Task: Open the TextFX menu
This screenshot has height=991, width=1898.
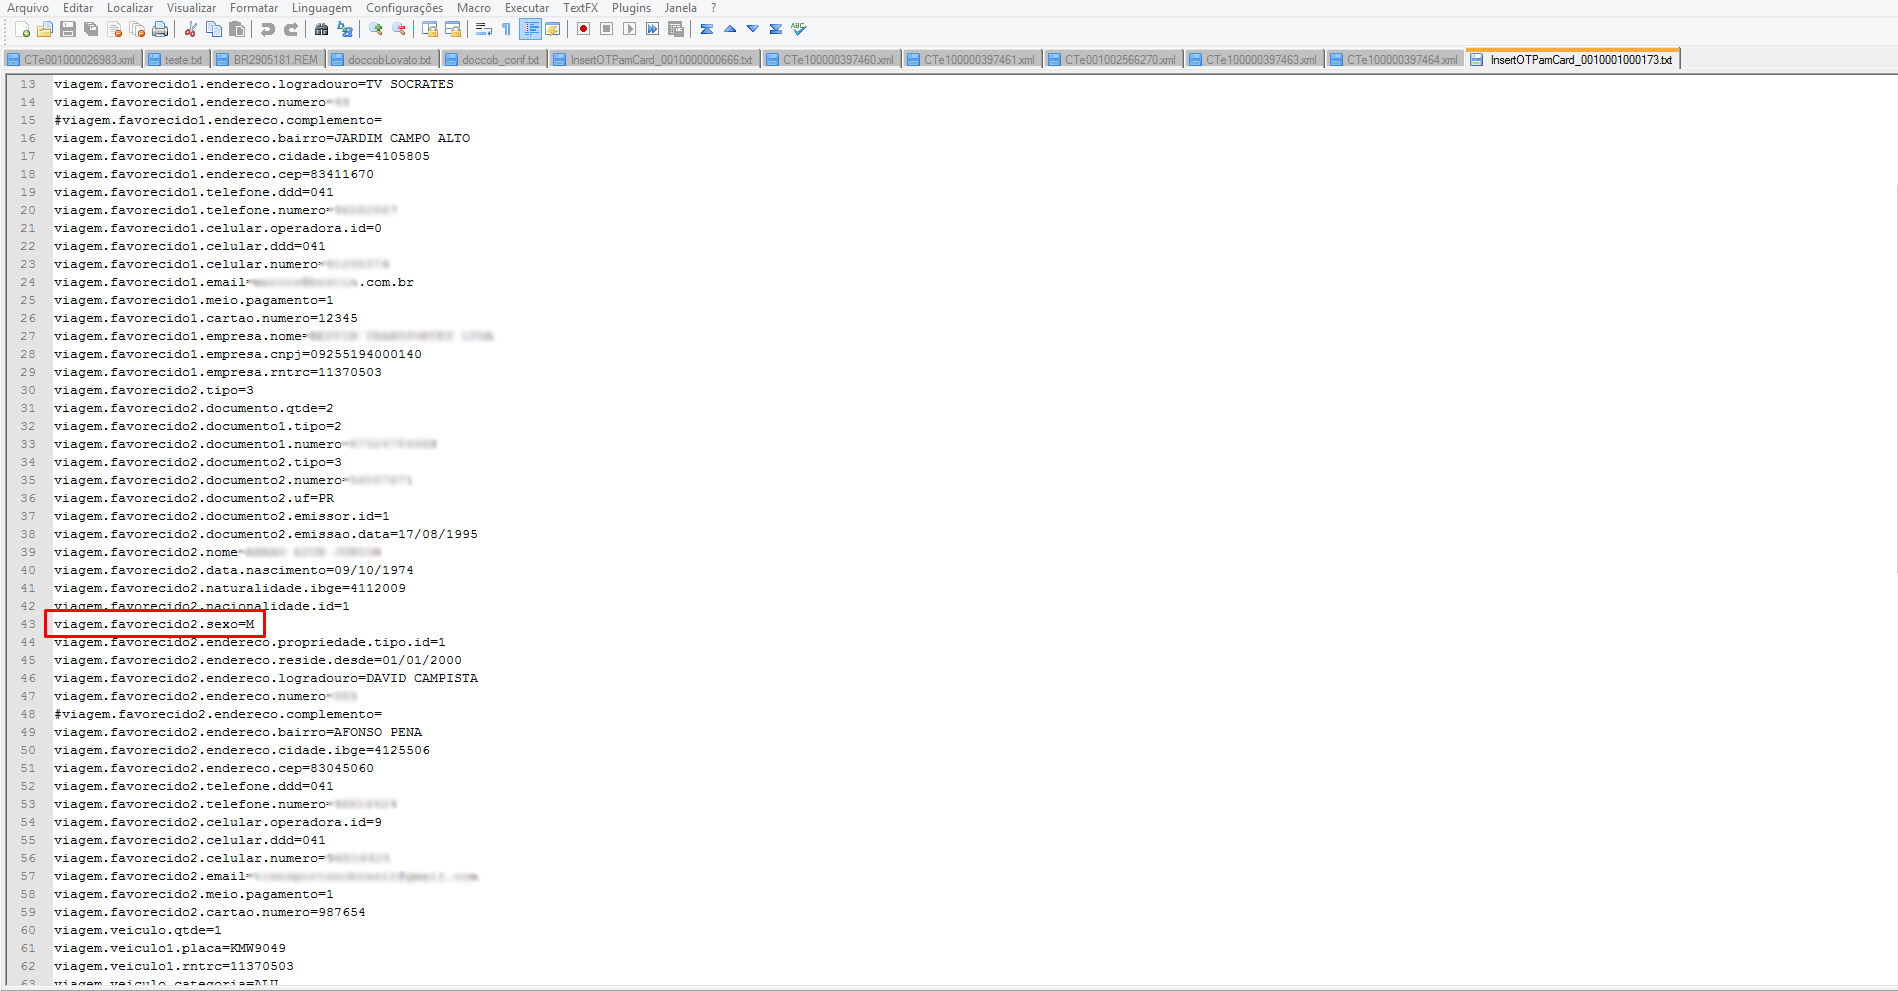Action: point(580,8)
